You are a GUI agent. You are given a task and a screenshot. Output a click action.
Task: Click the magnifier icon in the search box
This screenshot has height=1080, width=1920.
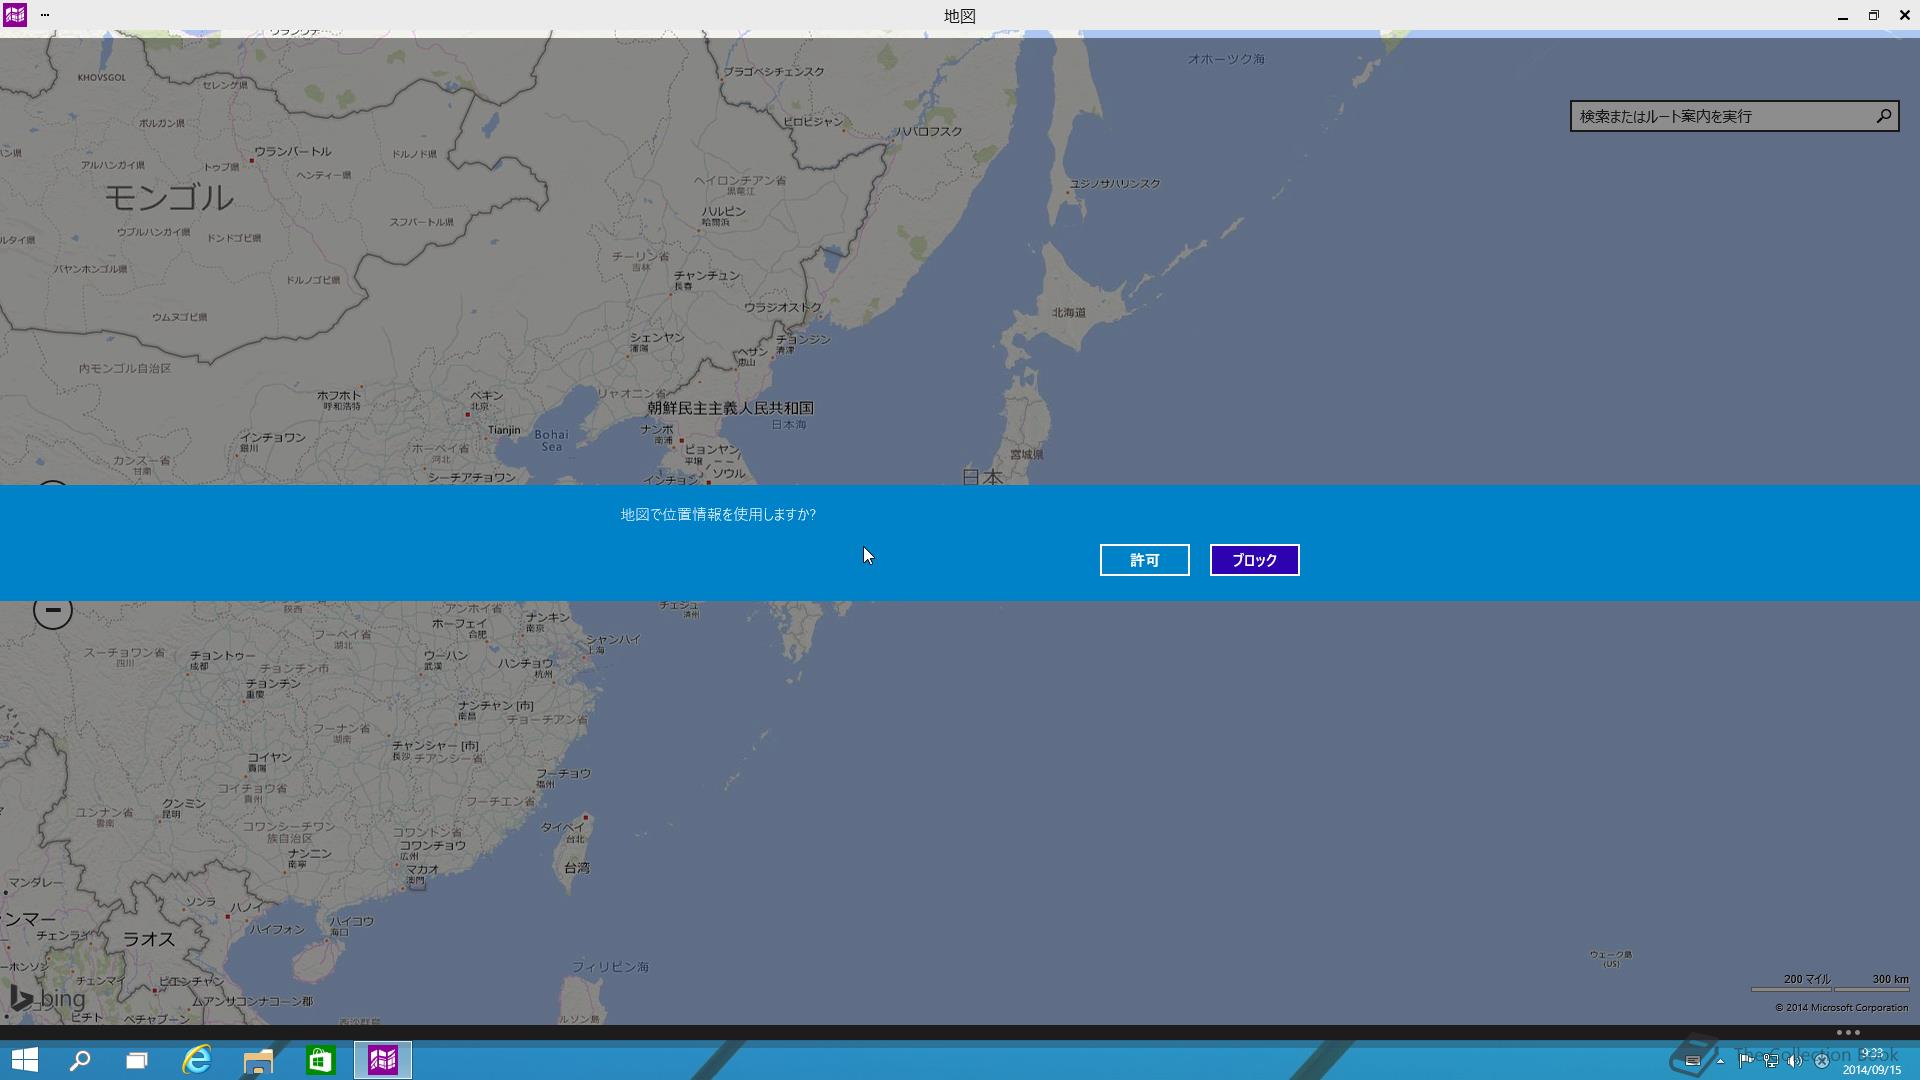coord(1883,116)
